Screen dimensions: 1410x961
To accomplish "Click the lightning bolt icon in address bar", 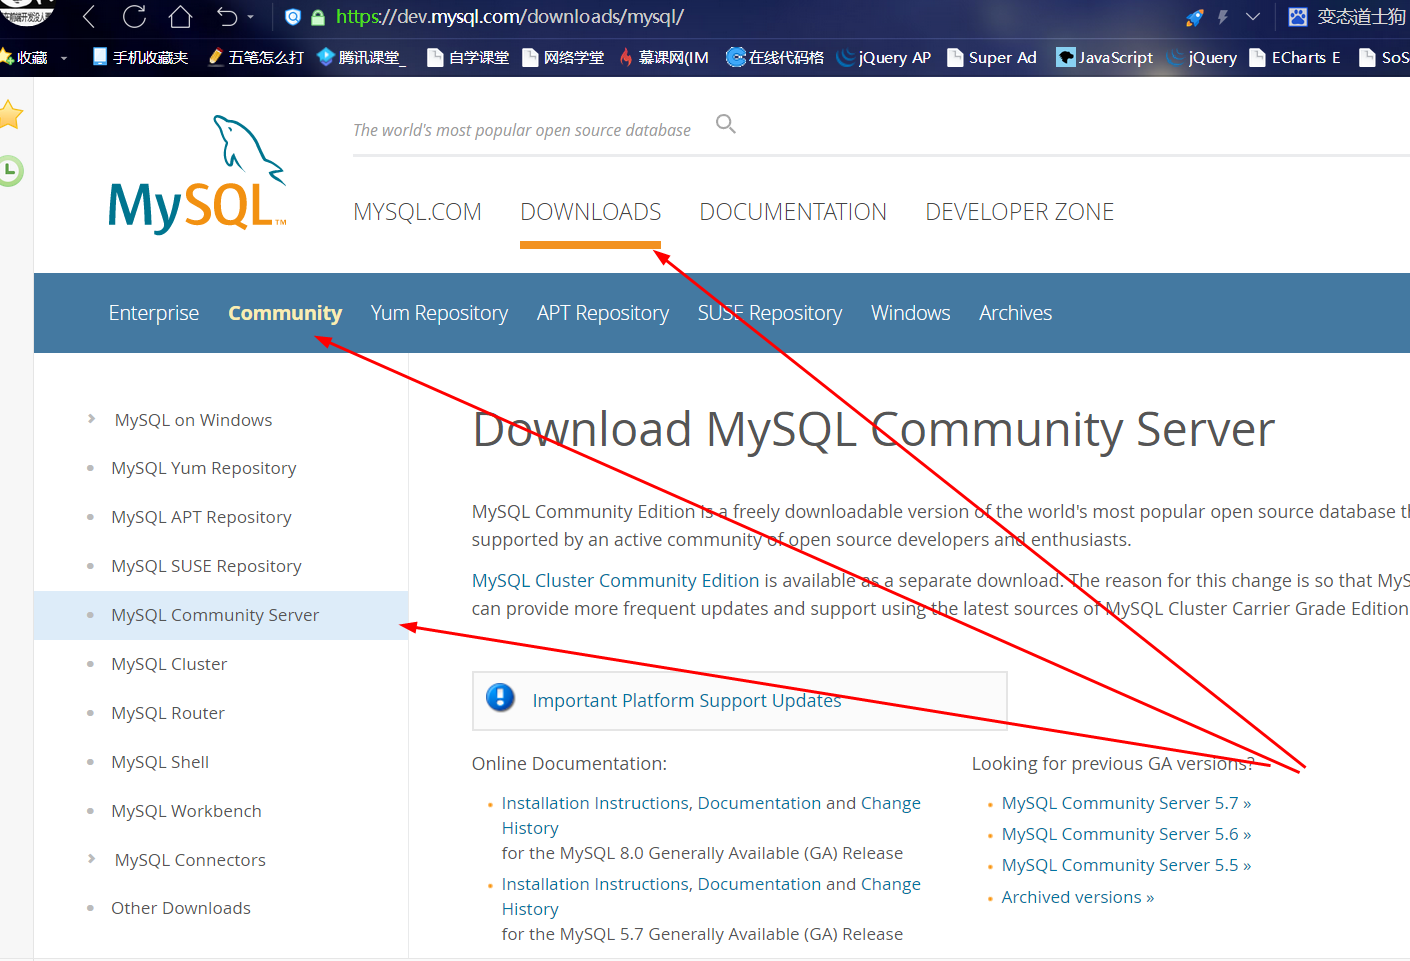I will click(x=1222, y=17).
